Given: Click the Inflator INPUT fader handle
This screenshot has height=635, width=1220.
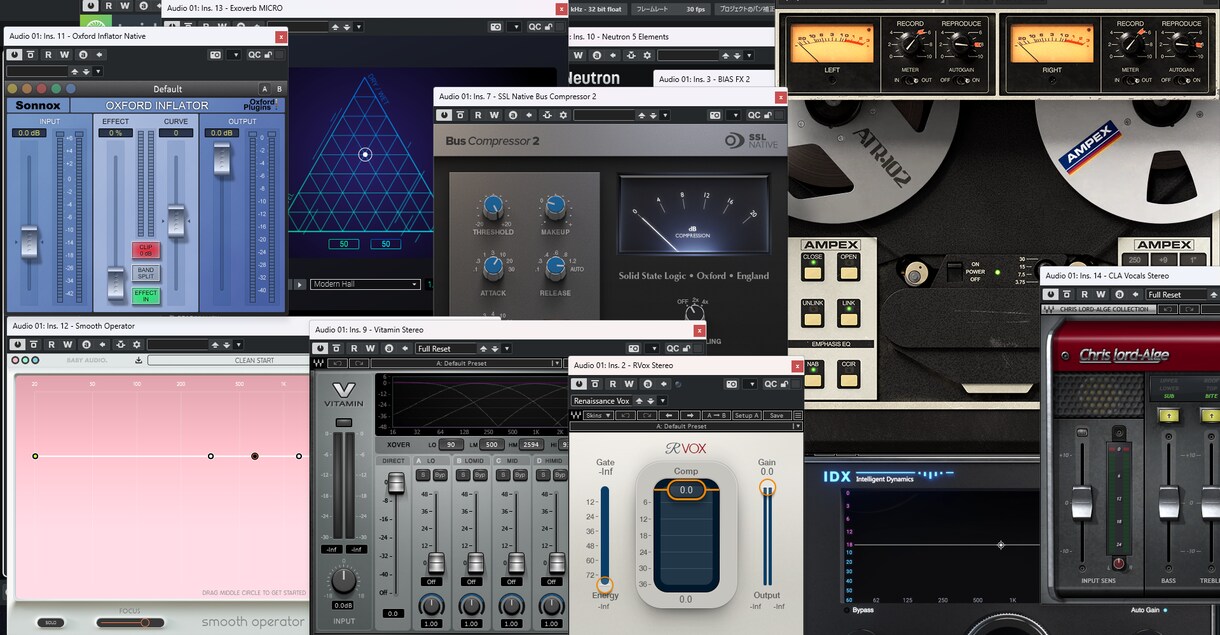Looking at the screenshot, I should coord(30,241).
